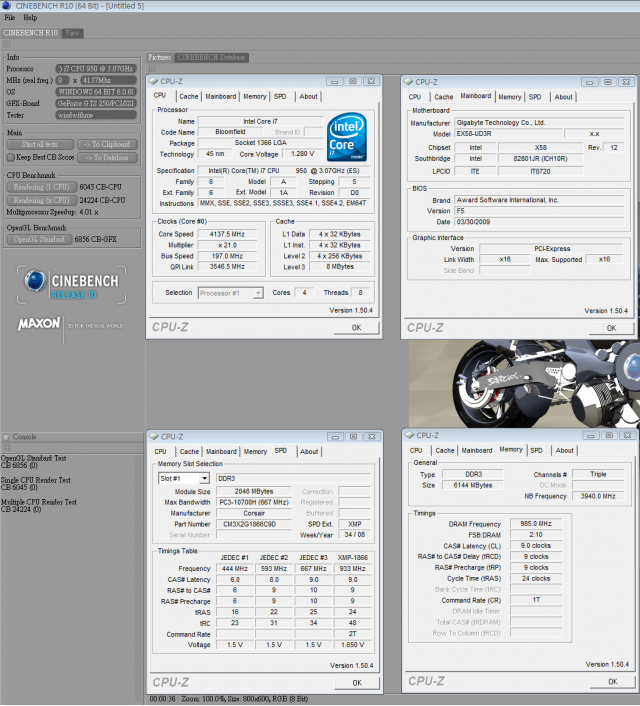The height and width of the screenshot is (706, 640).
Task: Click the PC3-10700H max bandwidth value
Action: tap(254, 502)
